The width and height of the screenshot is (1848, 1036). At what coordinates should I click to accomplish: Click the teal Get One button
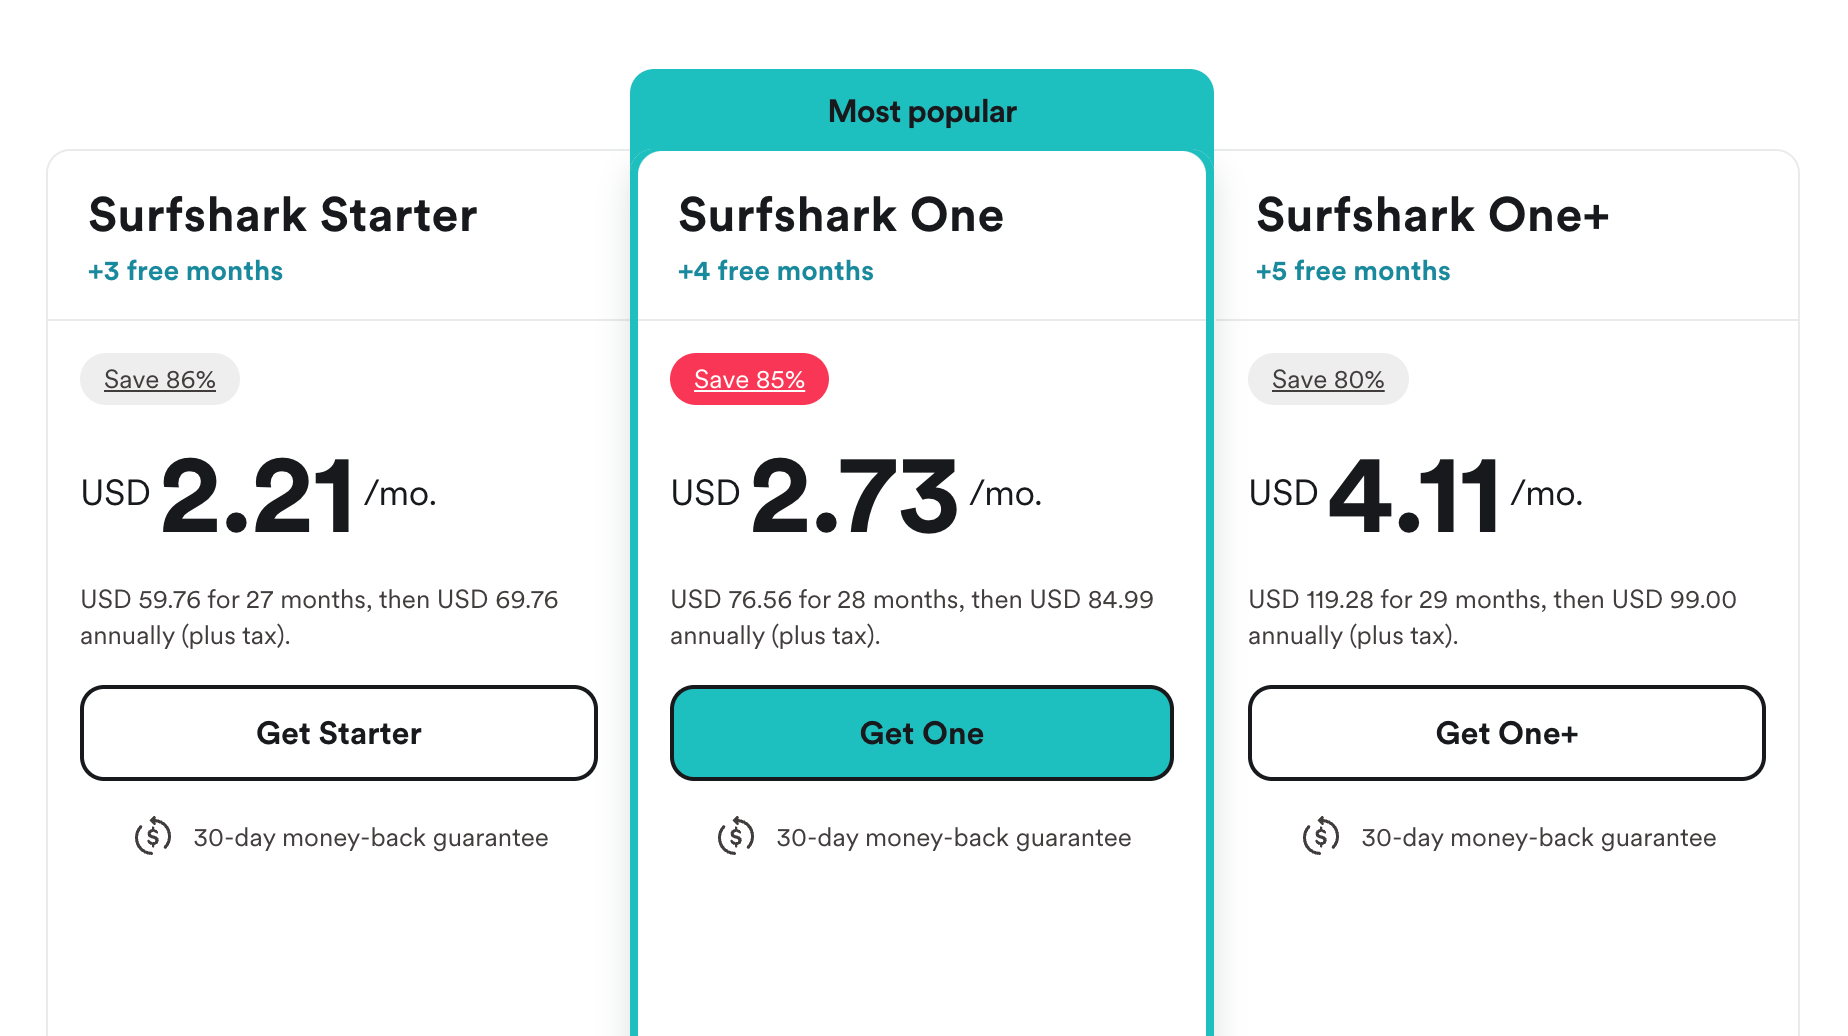click(x=922, y=733)
